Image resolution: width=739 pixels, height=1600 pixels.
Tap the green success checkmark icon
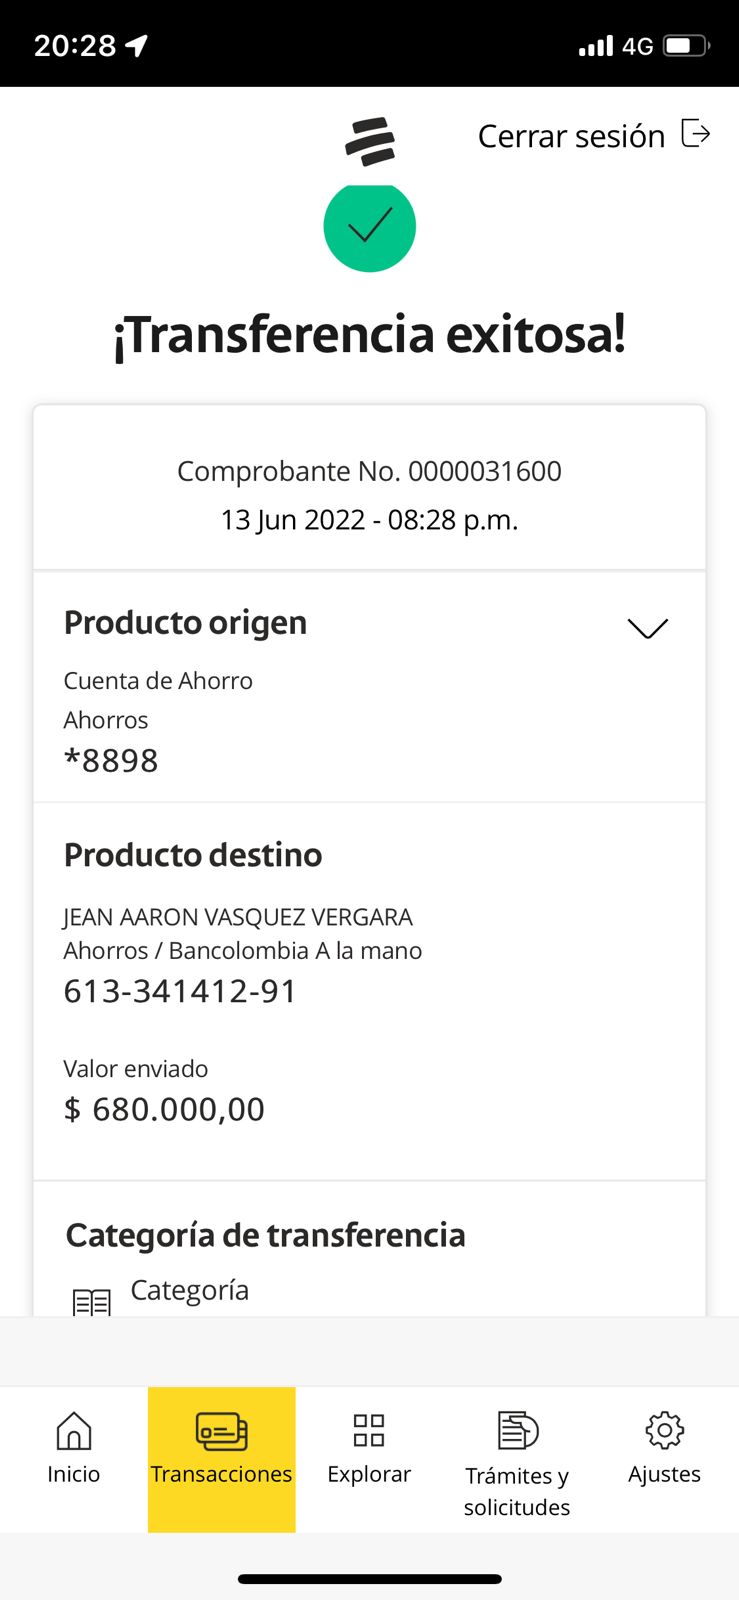[x=369, y=227]
